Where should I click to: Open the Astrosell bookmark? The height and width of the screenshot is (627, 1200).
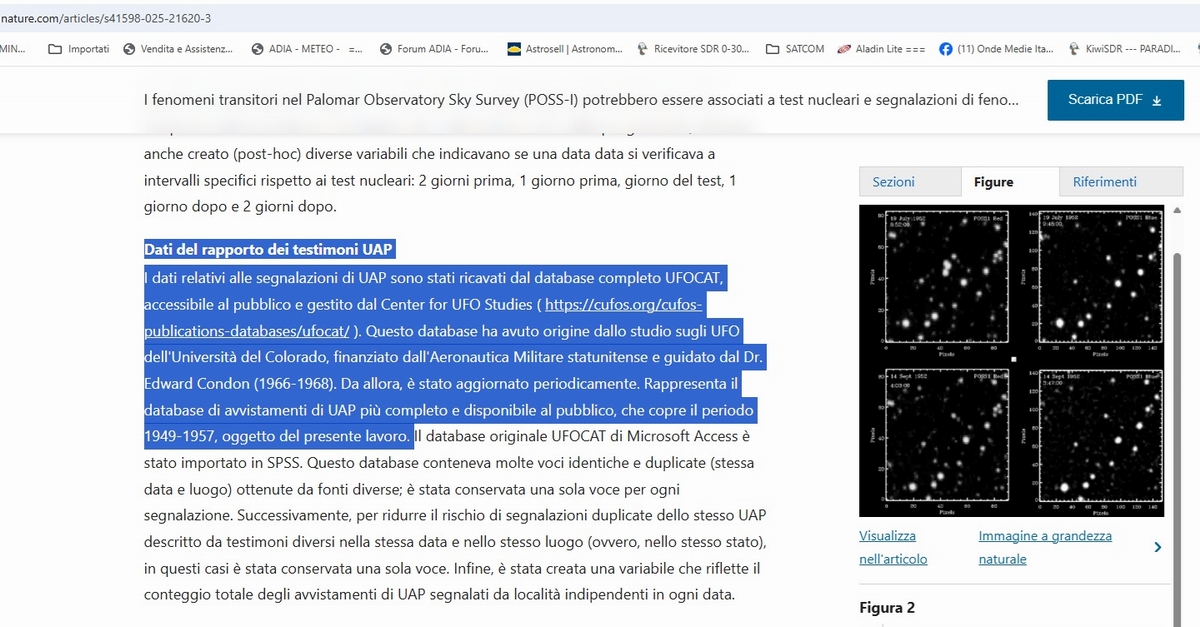point(564,49)
